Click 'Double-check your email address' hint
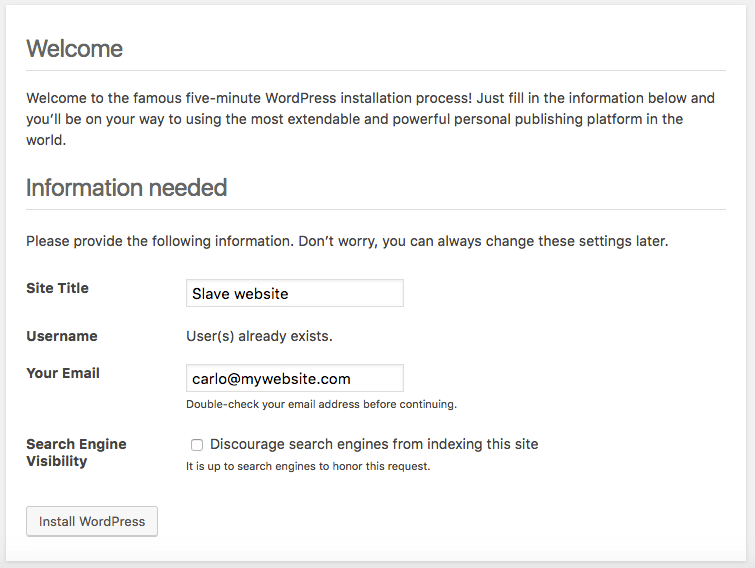Screen dimensions: 755x568 [x=321, y=404]
